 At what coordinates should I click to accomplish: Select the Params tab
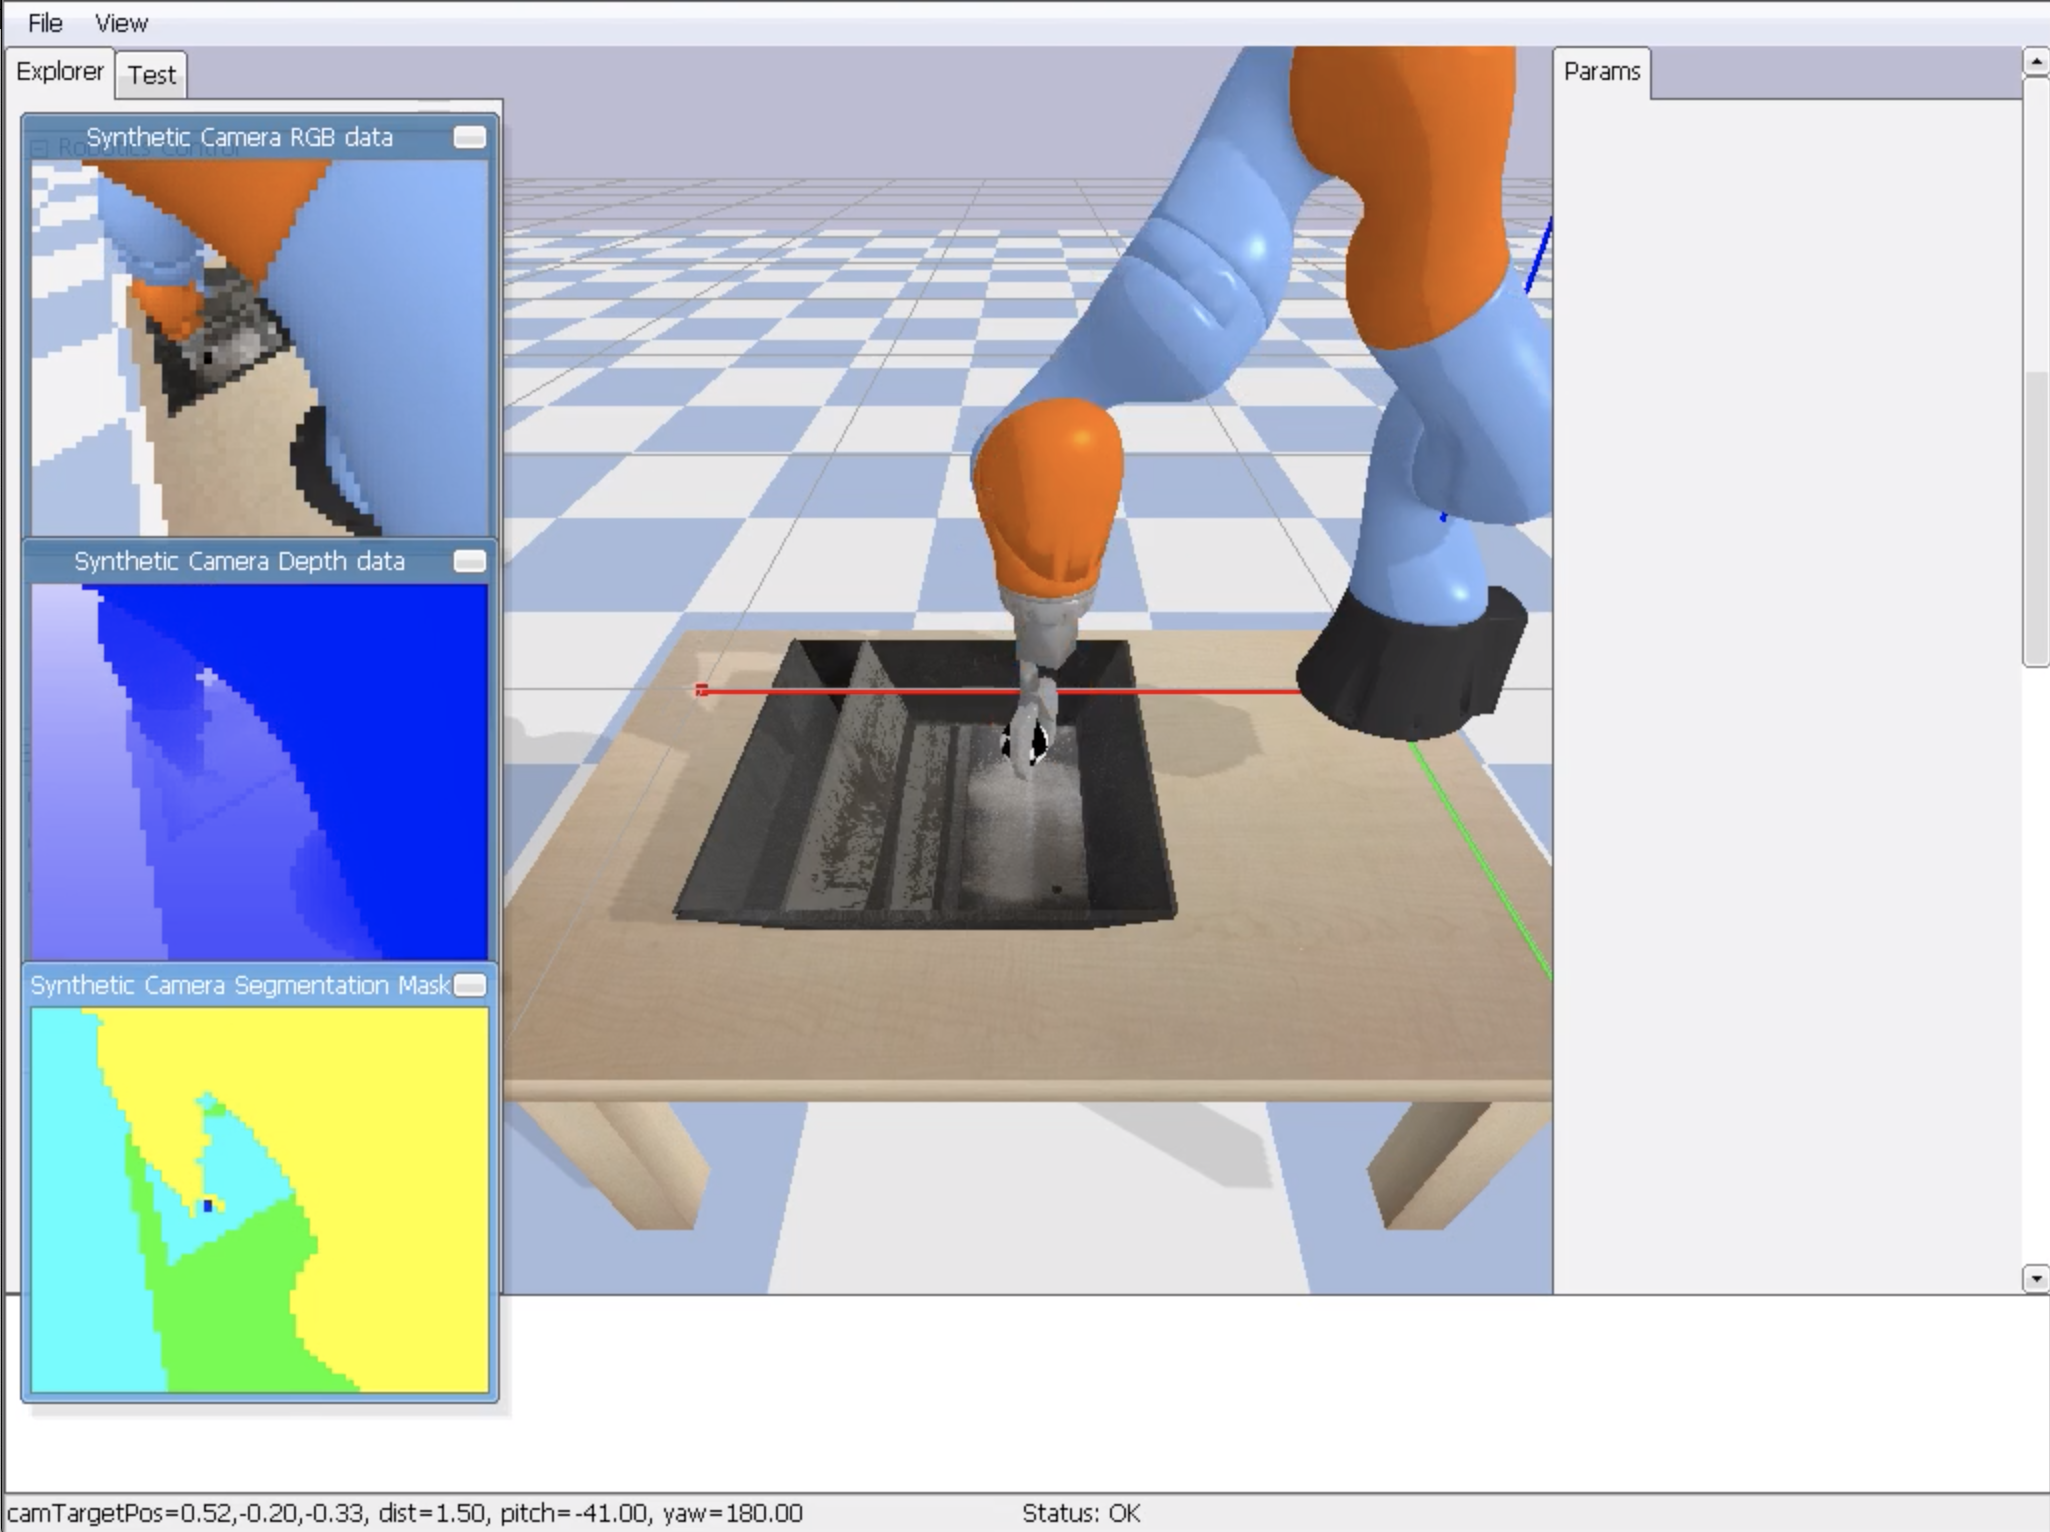(1601, 72)
